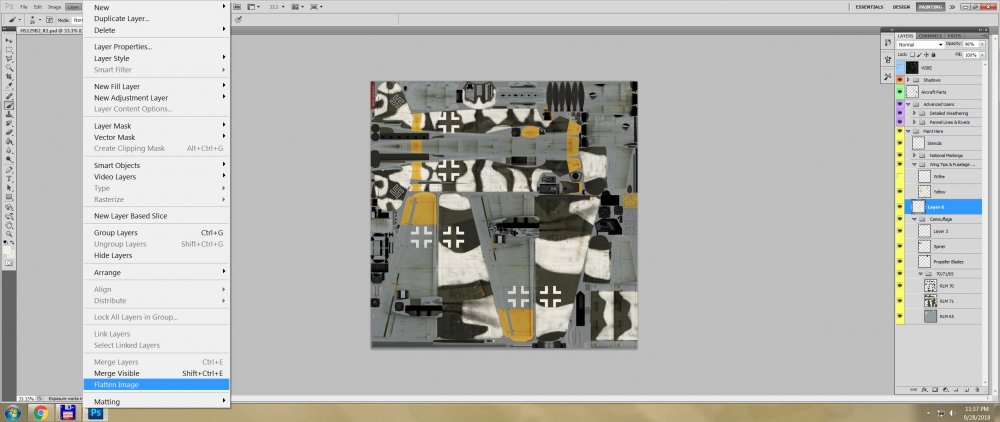This screenshot has height=422, width=1000.
Task: Click Group Layers menu entry
Action: click(156, 233)
